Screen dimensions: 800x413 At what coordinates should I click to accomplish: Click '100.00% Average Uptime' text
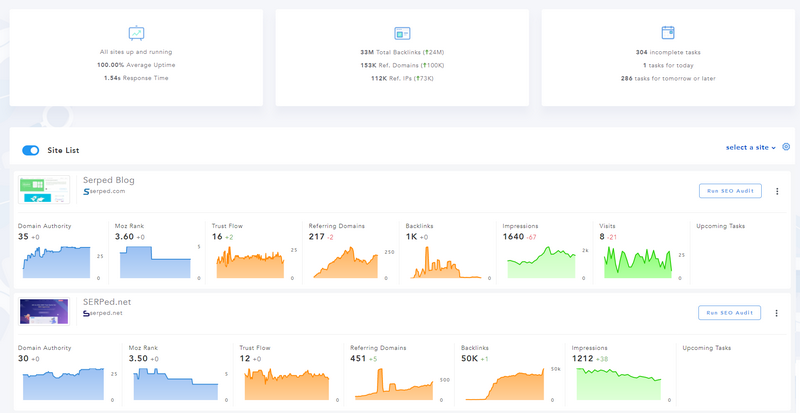[136, 65]
